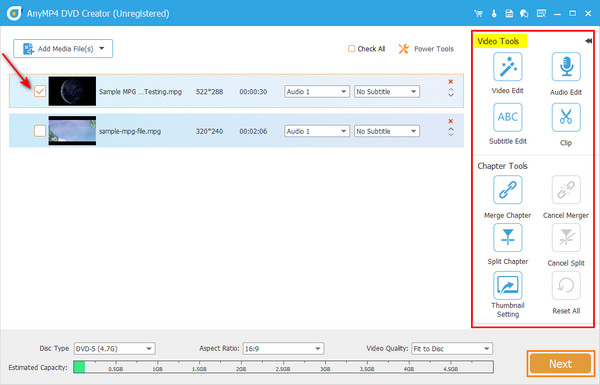600x385 pixels.
Task: Check the sample-mpg-file.mpg checkbox
Action: click(40, 131)
